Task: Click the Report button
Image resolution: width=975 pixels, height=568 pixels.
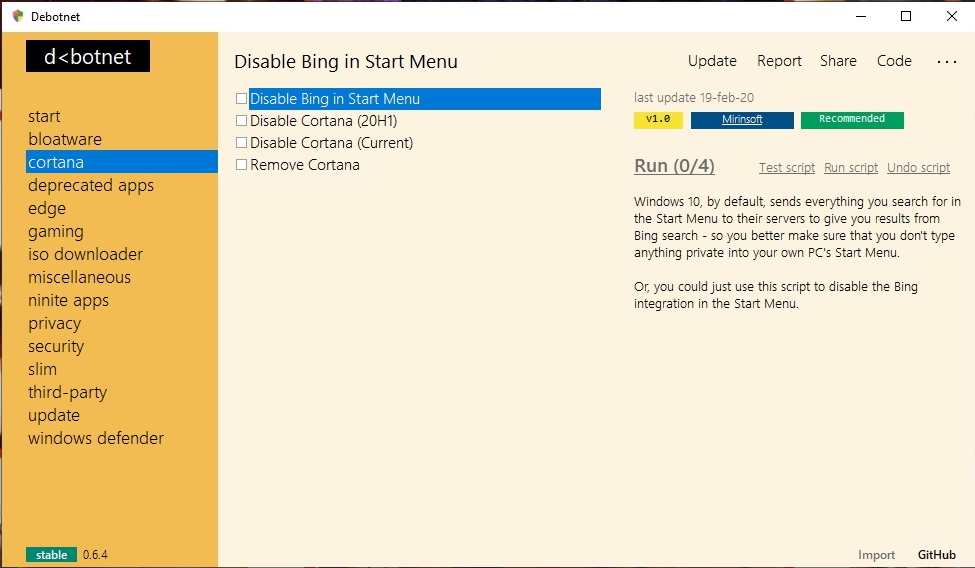Action: (779, 61)
